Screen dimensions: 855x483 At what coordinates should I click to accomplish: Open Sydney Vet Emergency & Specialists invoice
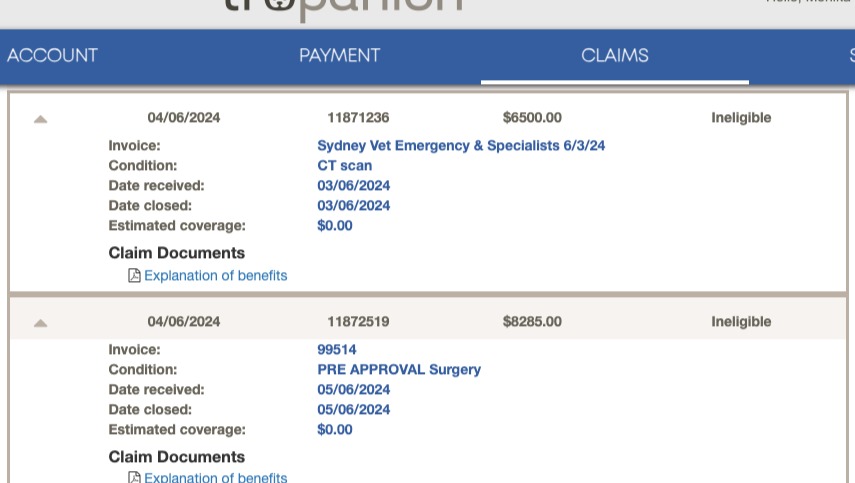tap(461, 146)
